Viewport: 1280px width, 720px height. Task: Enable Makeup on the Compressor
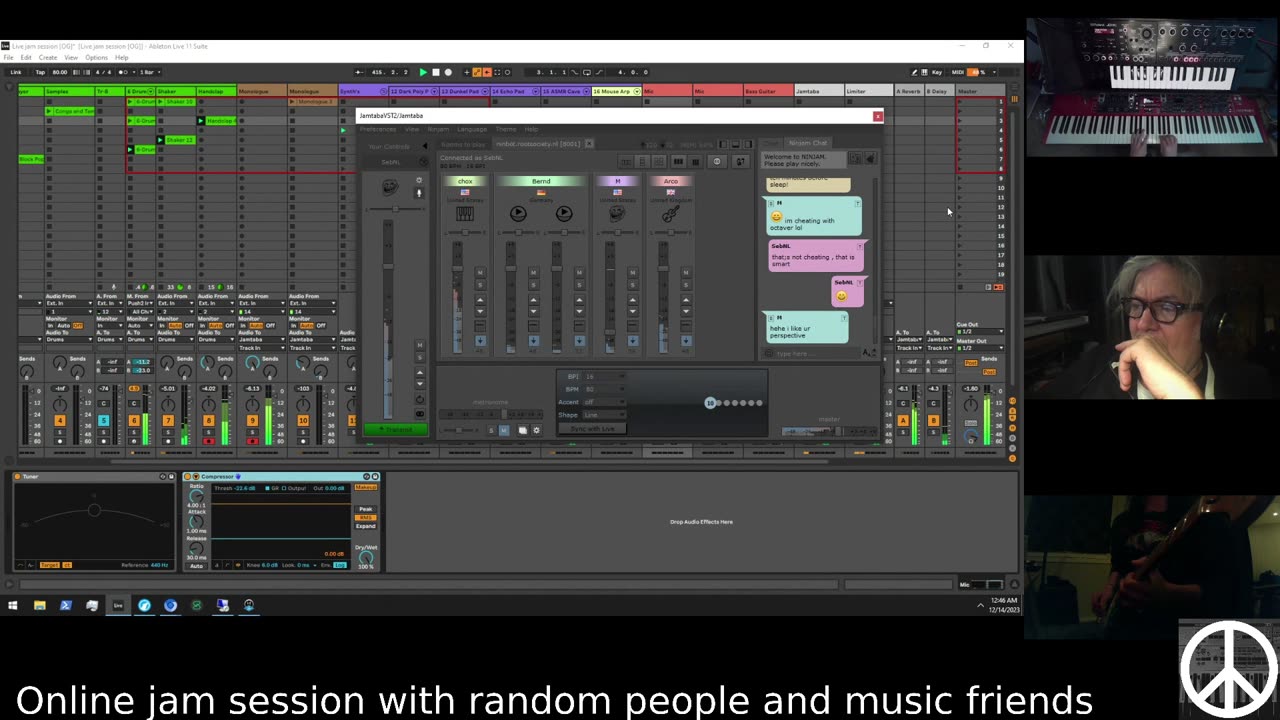tap(366, 487)
